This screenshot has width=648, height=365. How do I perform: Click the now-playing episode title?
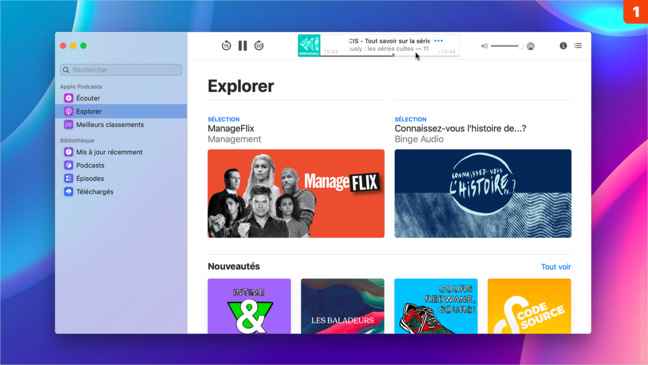[x=389, y=41]
